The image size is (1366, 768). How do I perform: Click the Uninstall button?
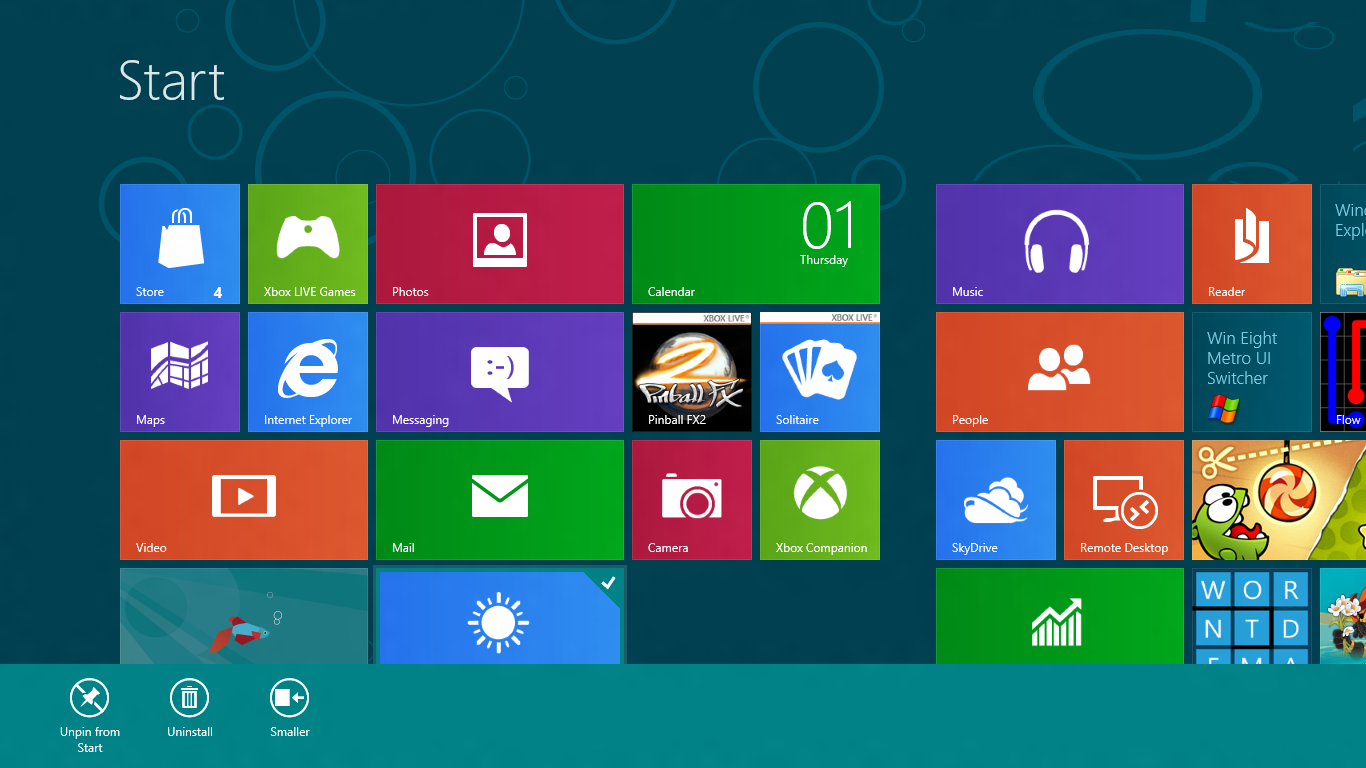[190, 709]
